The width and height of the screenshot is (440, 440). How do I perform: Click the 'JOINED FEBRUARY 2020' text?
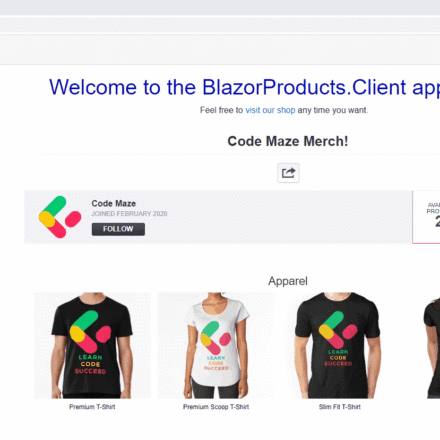click(129, 214)
